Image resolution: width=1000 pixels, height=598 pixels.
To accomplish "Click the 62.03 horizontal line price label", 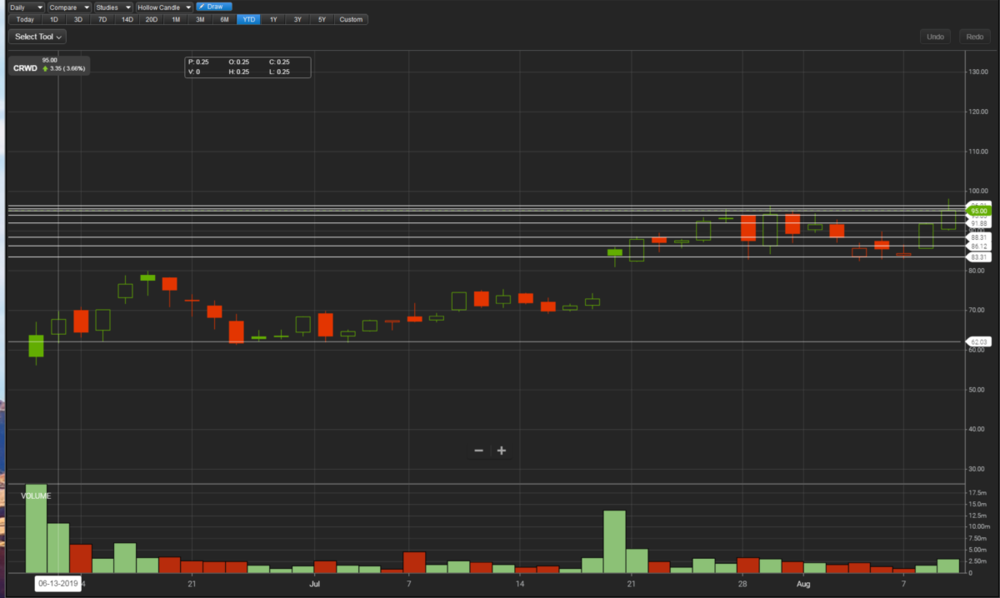I will (978, 342).
